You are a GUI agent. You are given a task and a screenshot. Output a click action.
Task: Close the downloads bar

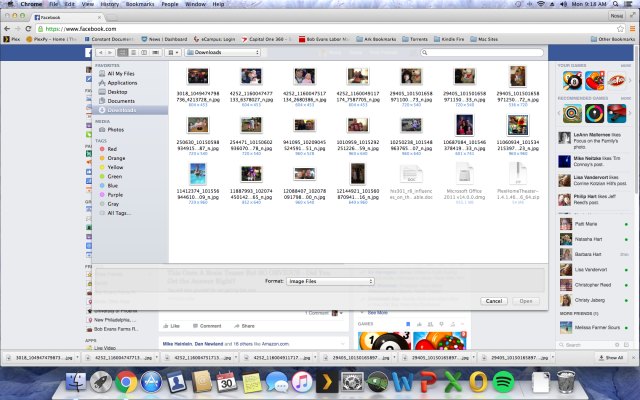click(633, 358)
